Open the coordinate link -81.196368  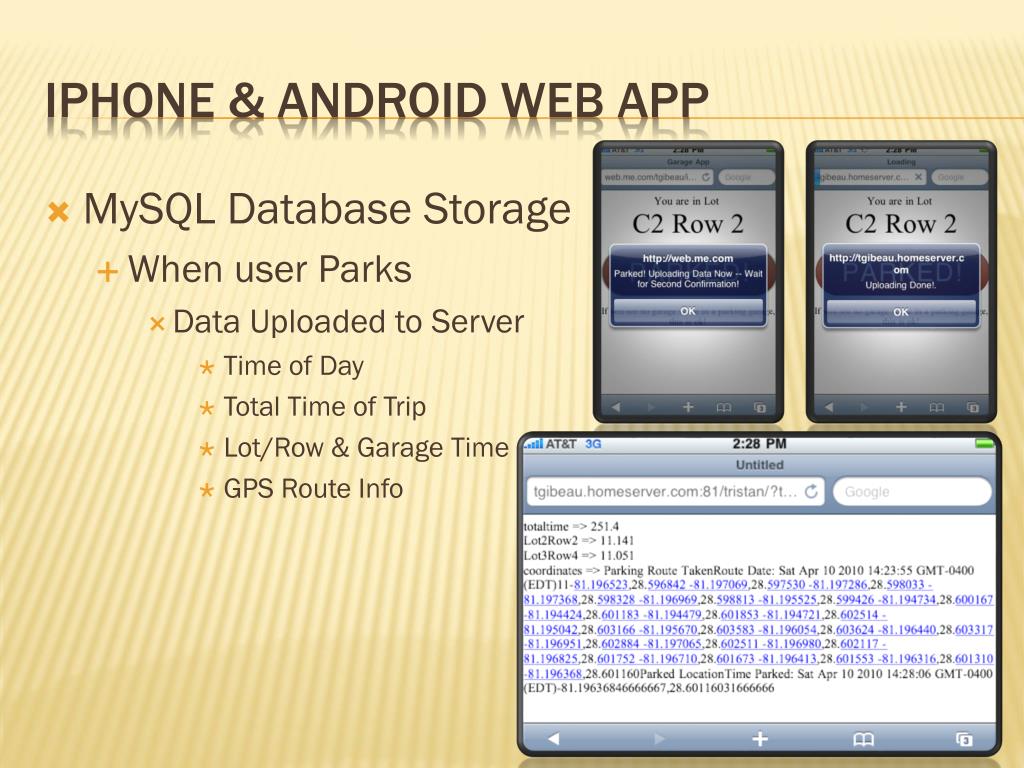tap(552, 674)
